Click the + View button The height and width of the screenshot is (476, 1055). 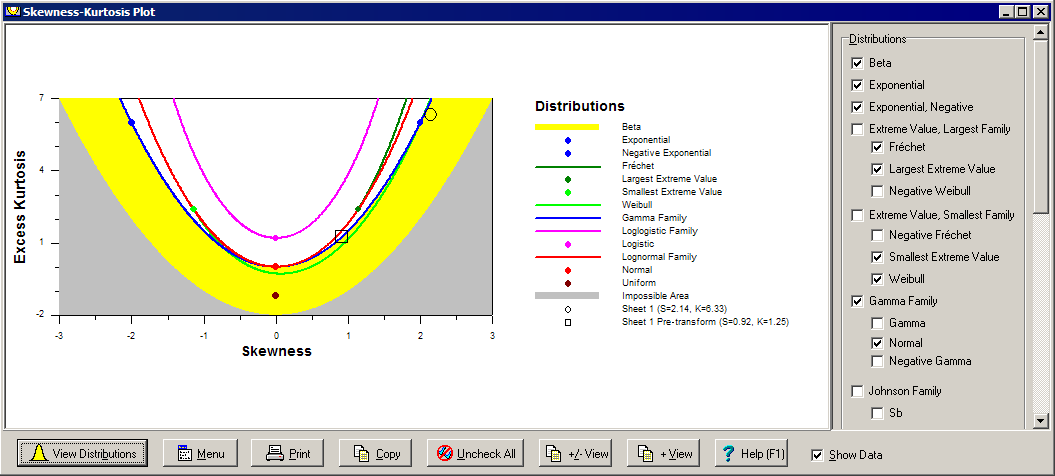tap(665, 453)
